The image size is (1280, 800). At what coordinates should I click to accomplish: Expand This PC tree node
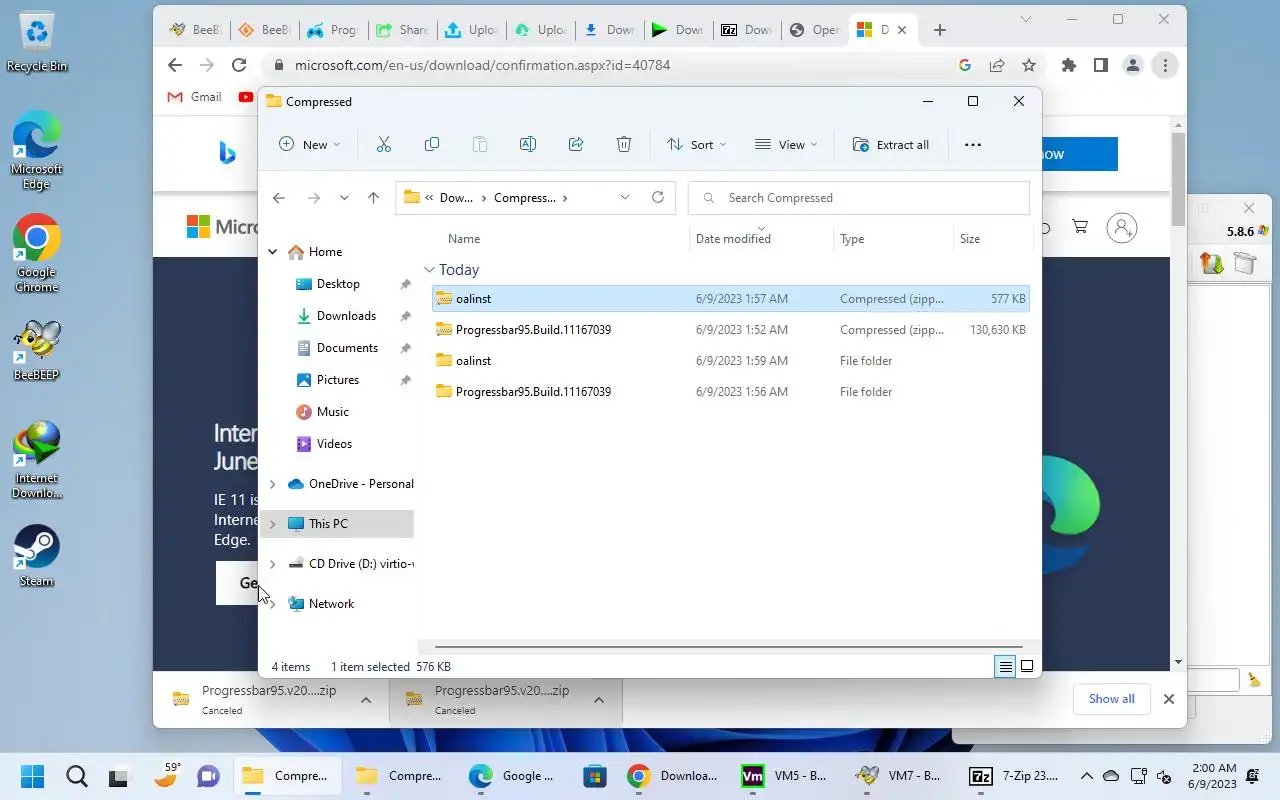(x=272, y=524)
